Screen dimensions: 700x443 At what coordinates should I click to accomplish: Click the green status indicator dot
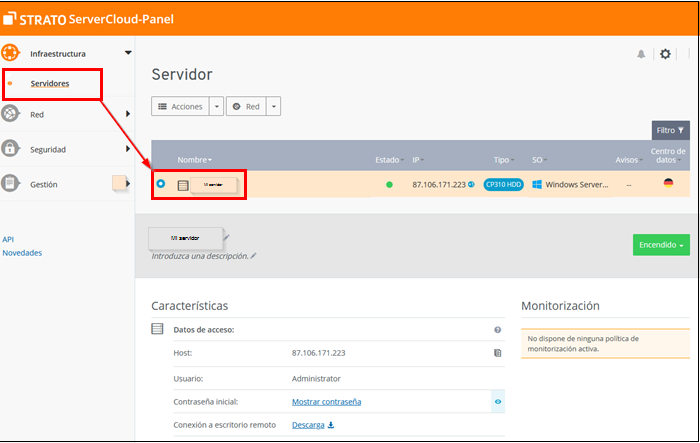tap(389, 184)
